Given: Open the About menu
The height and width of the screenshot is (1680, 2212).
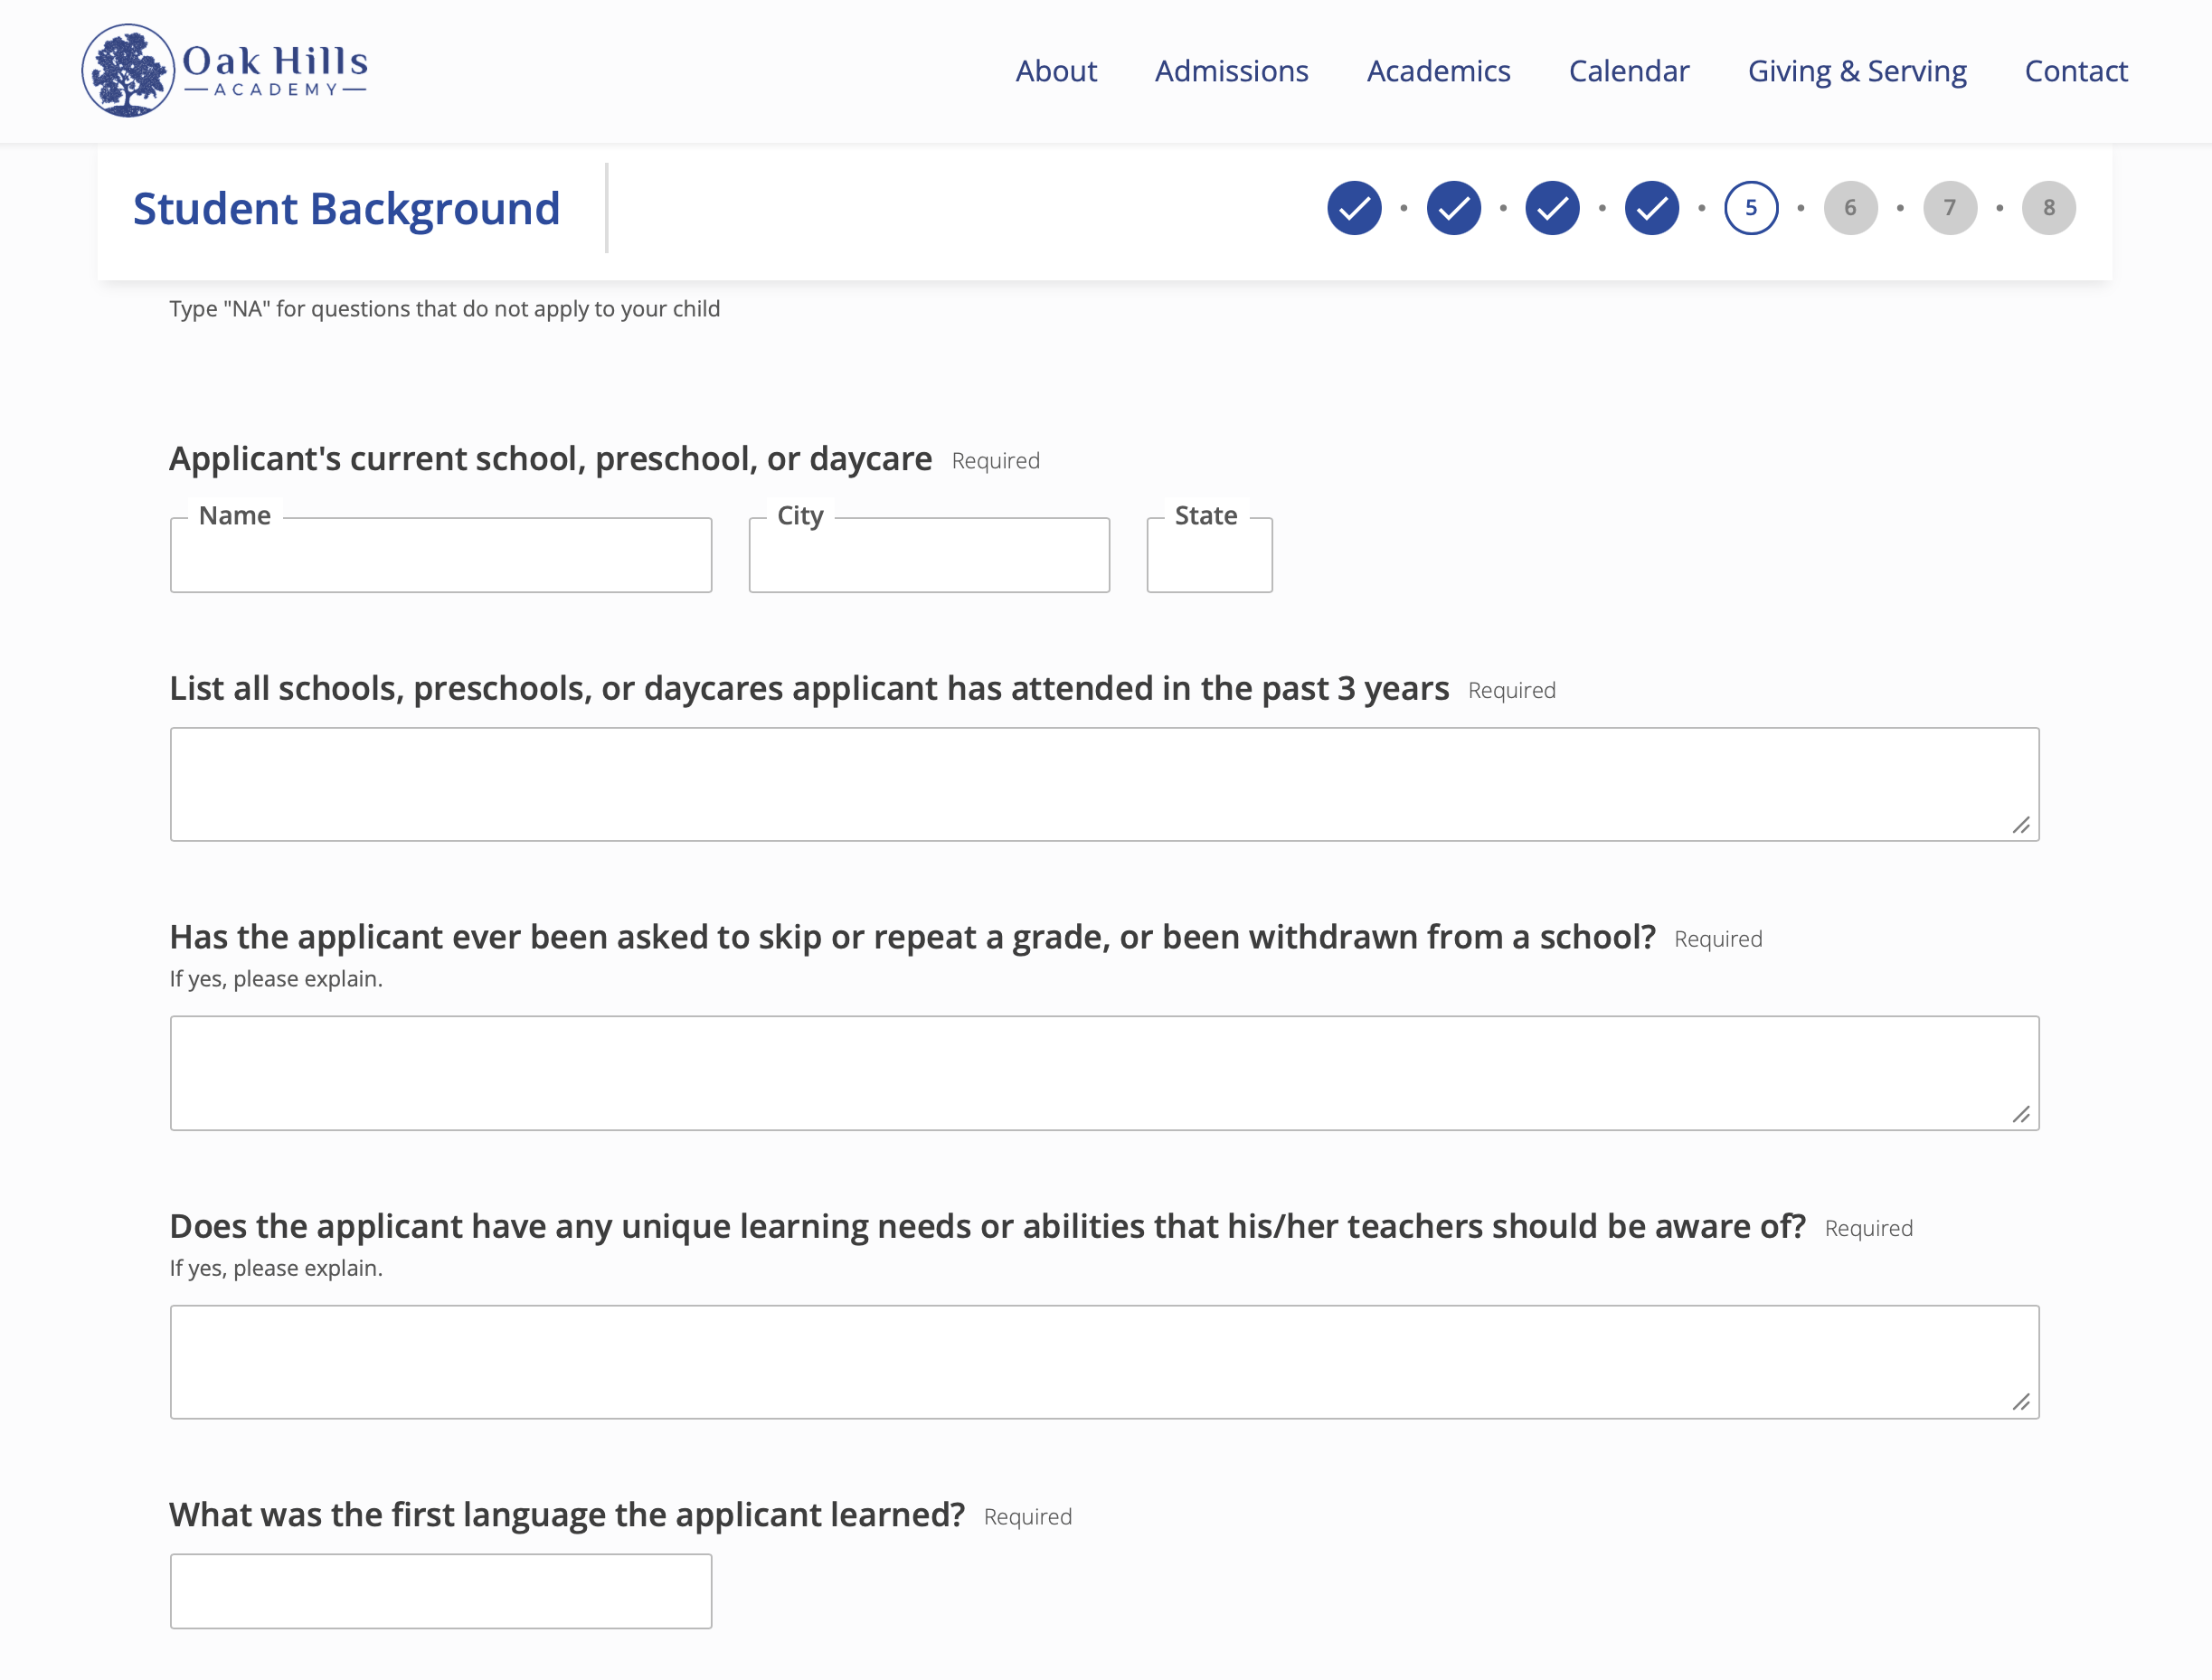Looking at the screenshot, I should pos(1056,71).
